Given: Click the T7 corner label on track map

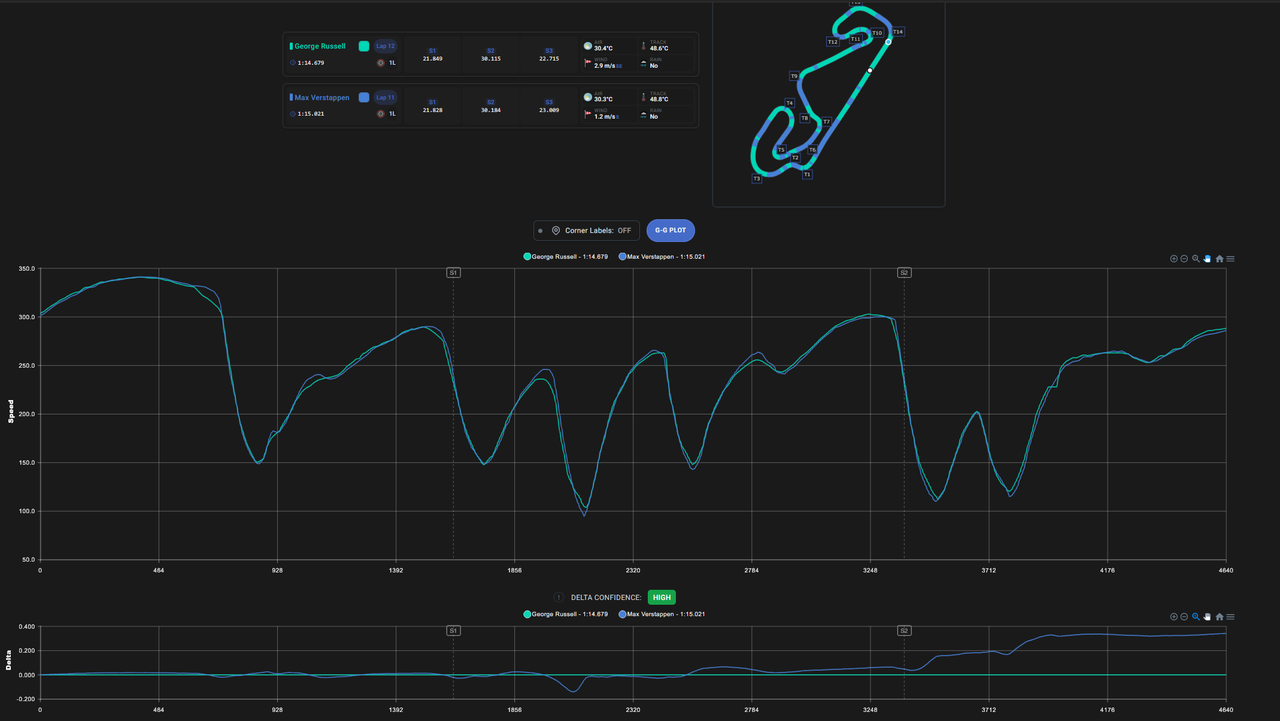Looking at the screenshot, I should click(826, 121).
